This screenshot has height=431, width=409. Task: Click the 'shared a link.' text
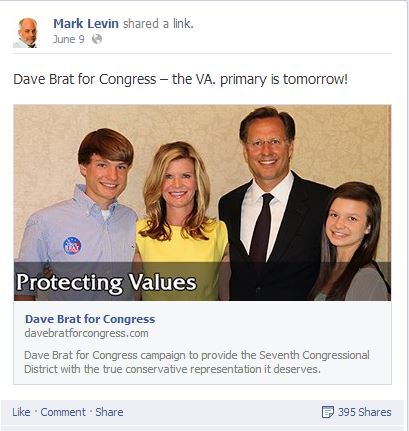(158, 24)
